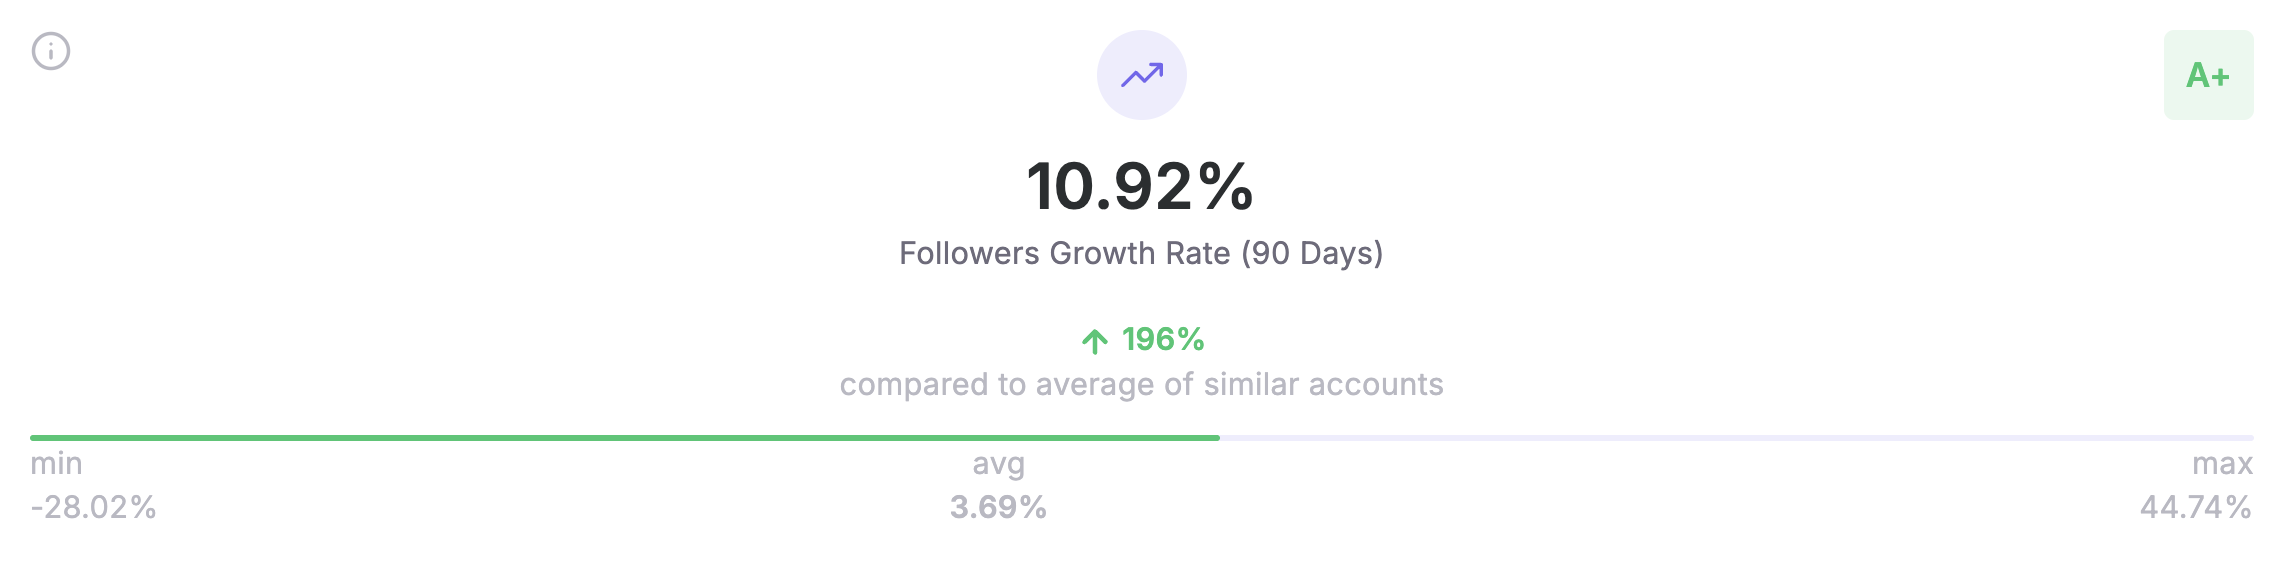
Task: Click the max label under the bar
Action: [2222, 464]
